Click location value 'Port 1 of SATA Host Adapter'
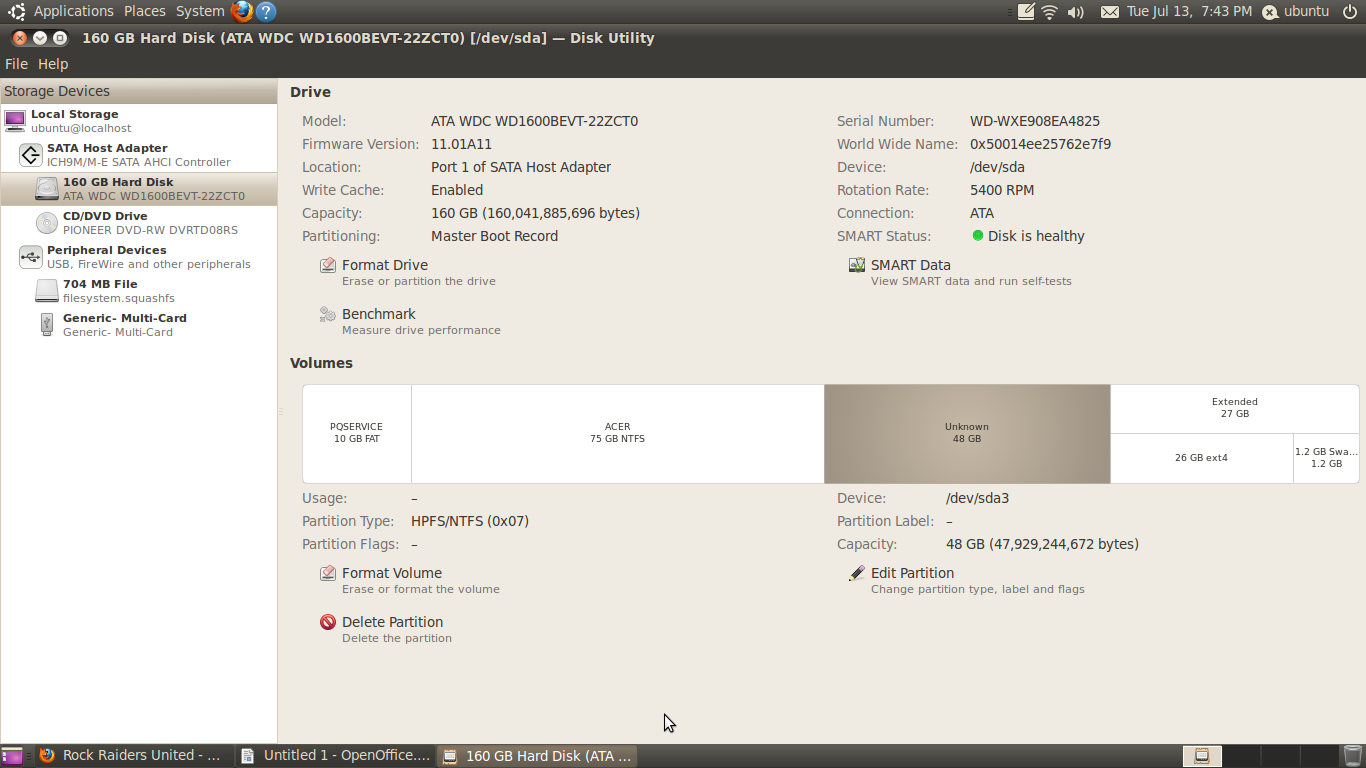 tap(521, 167)
